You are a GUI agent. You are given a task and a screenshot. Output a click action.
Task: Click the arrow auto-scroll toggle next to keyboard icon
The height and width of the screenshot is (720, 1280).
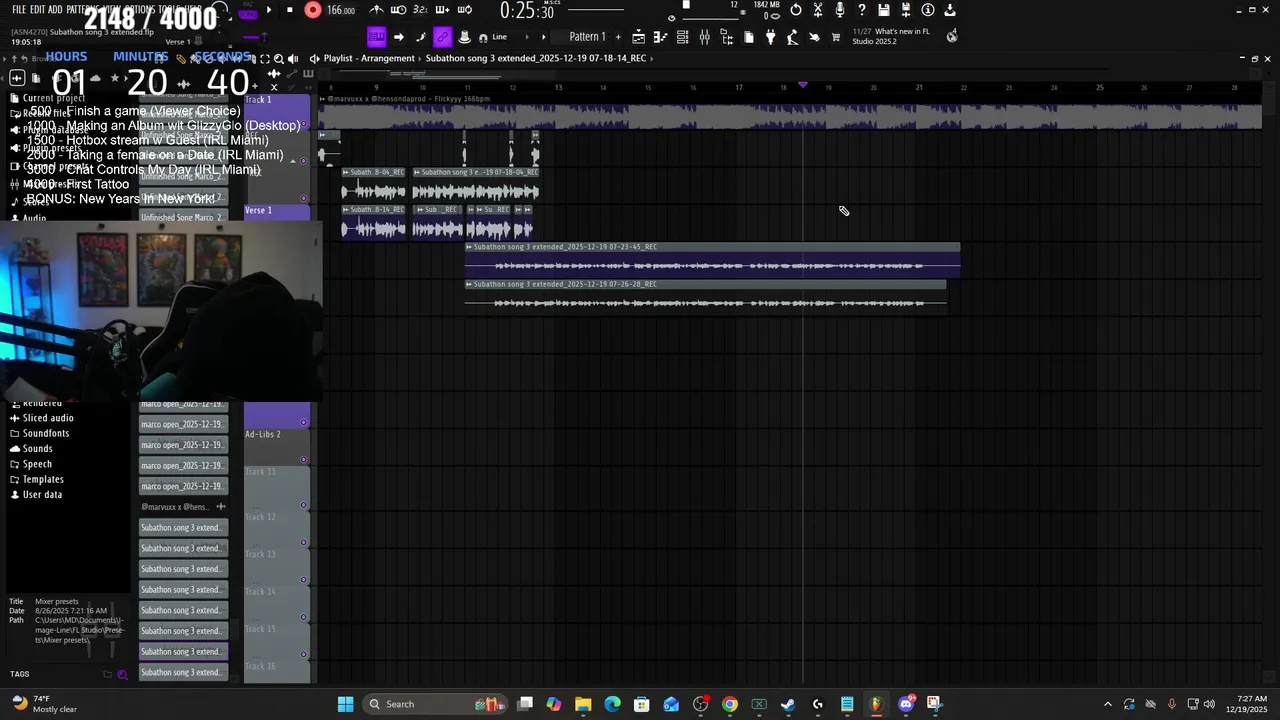(398, 37)
